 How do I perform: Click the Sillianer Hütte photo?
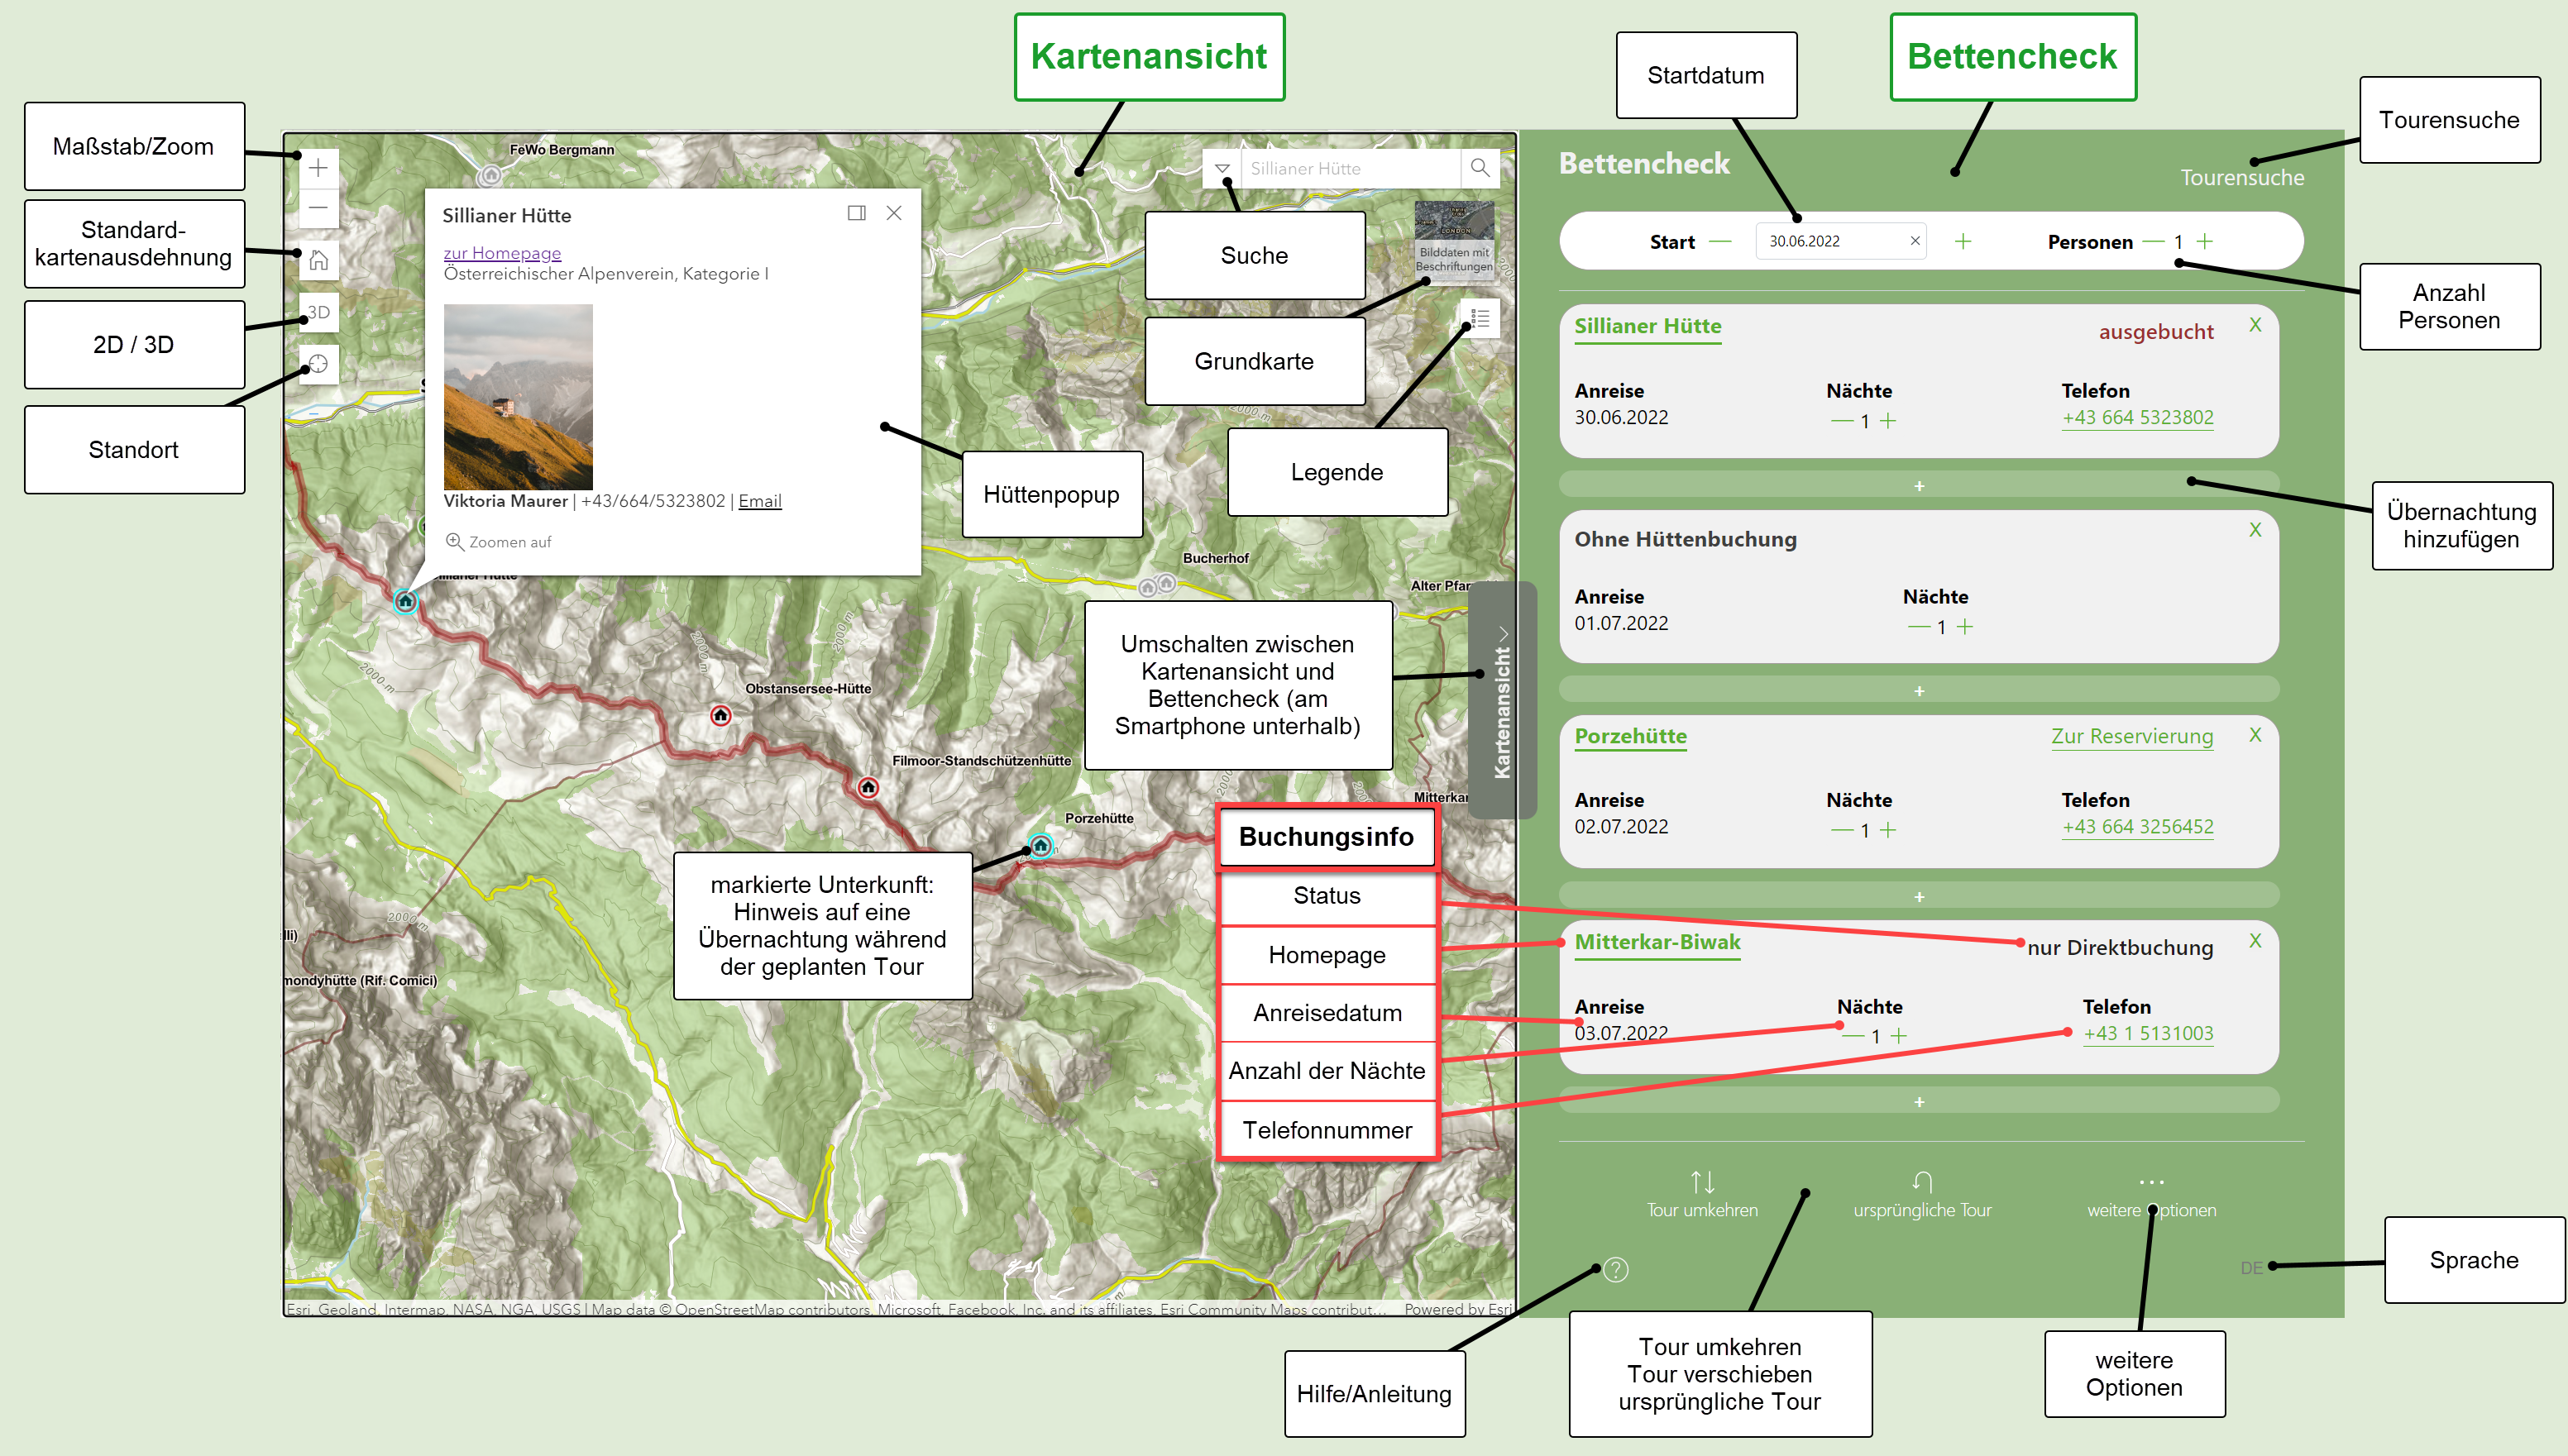point(518,397)
